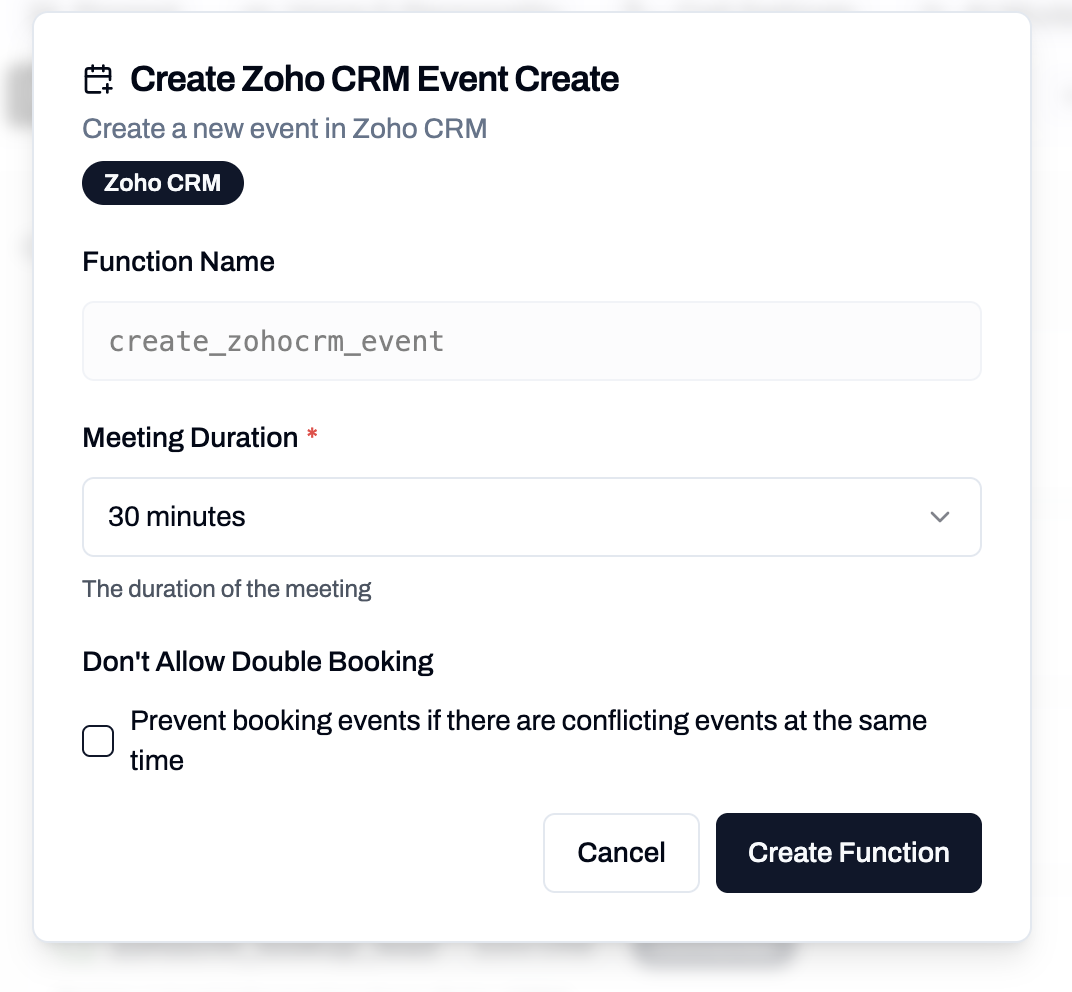
Task: Click the helper text about meeting duration
Action: click(x=226, y=589)
